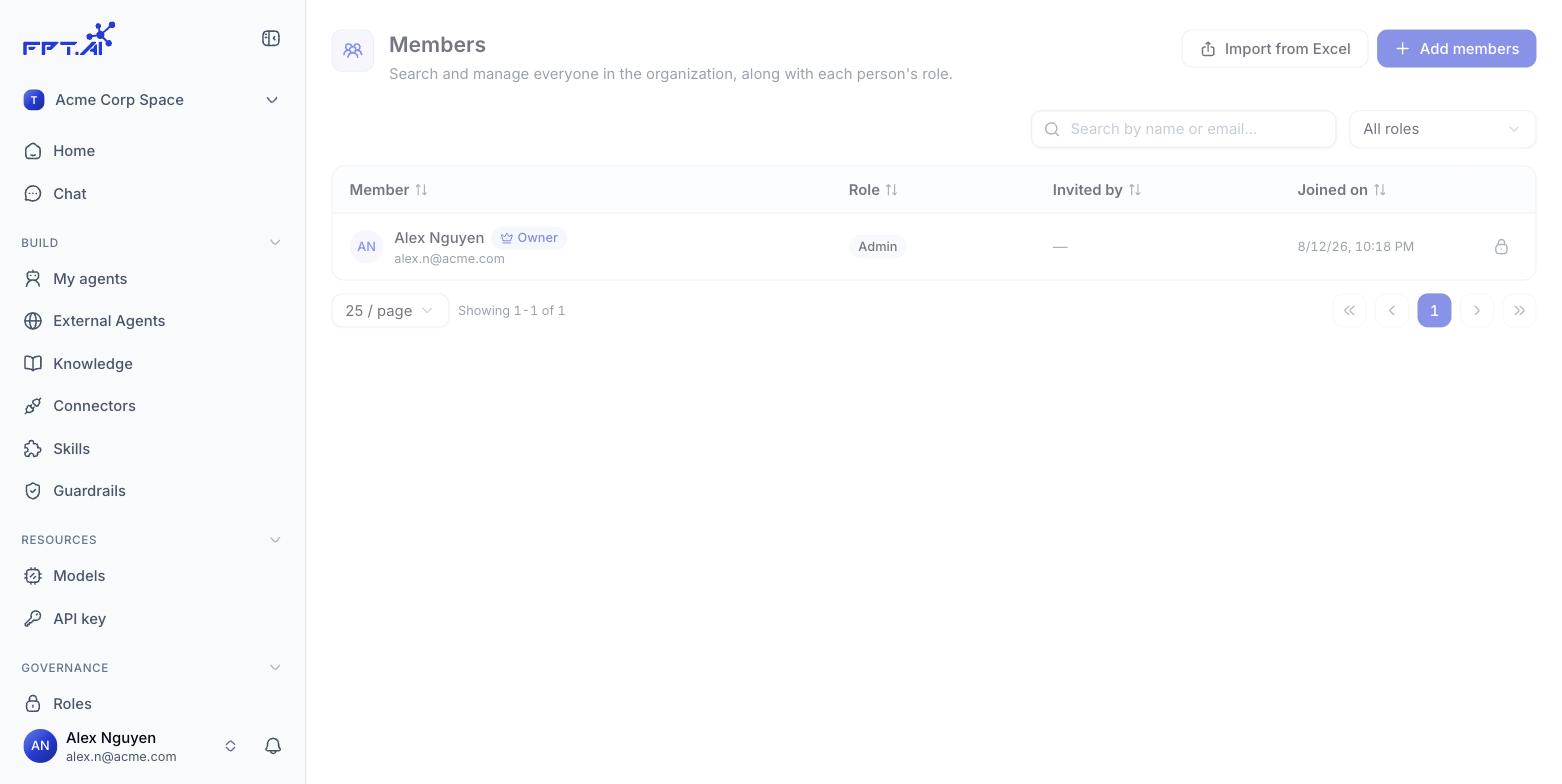
Task: Collapse the BUILD section
Action: (275, 243)
